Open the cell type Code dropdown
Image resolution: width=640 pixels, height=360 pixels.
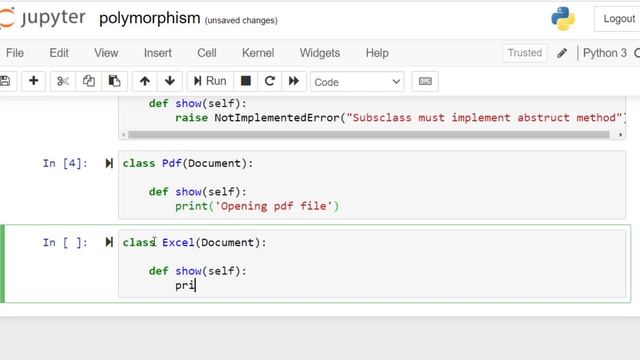point(357,82)
